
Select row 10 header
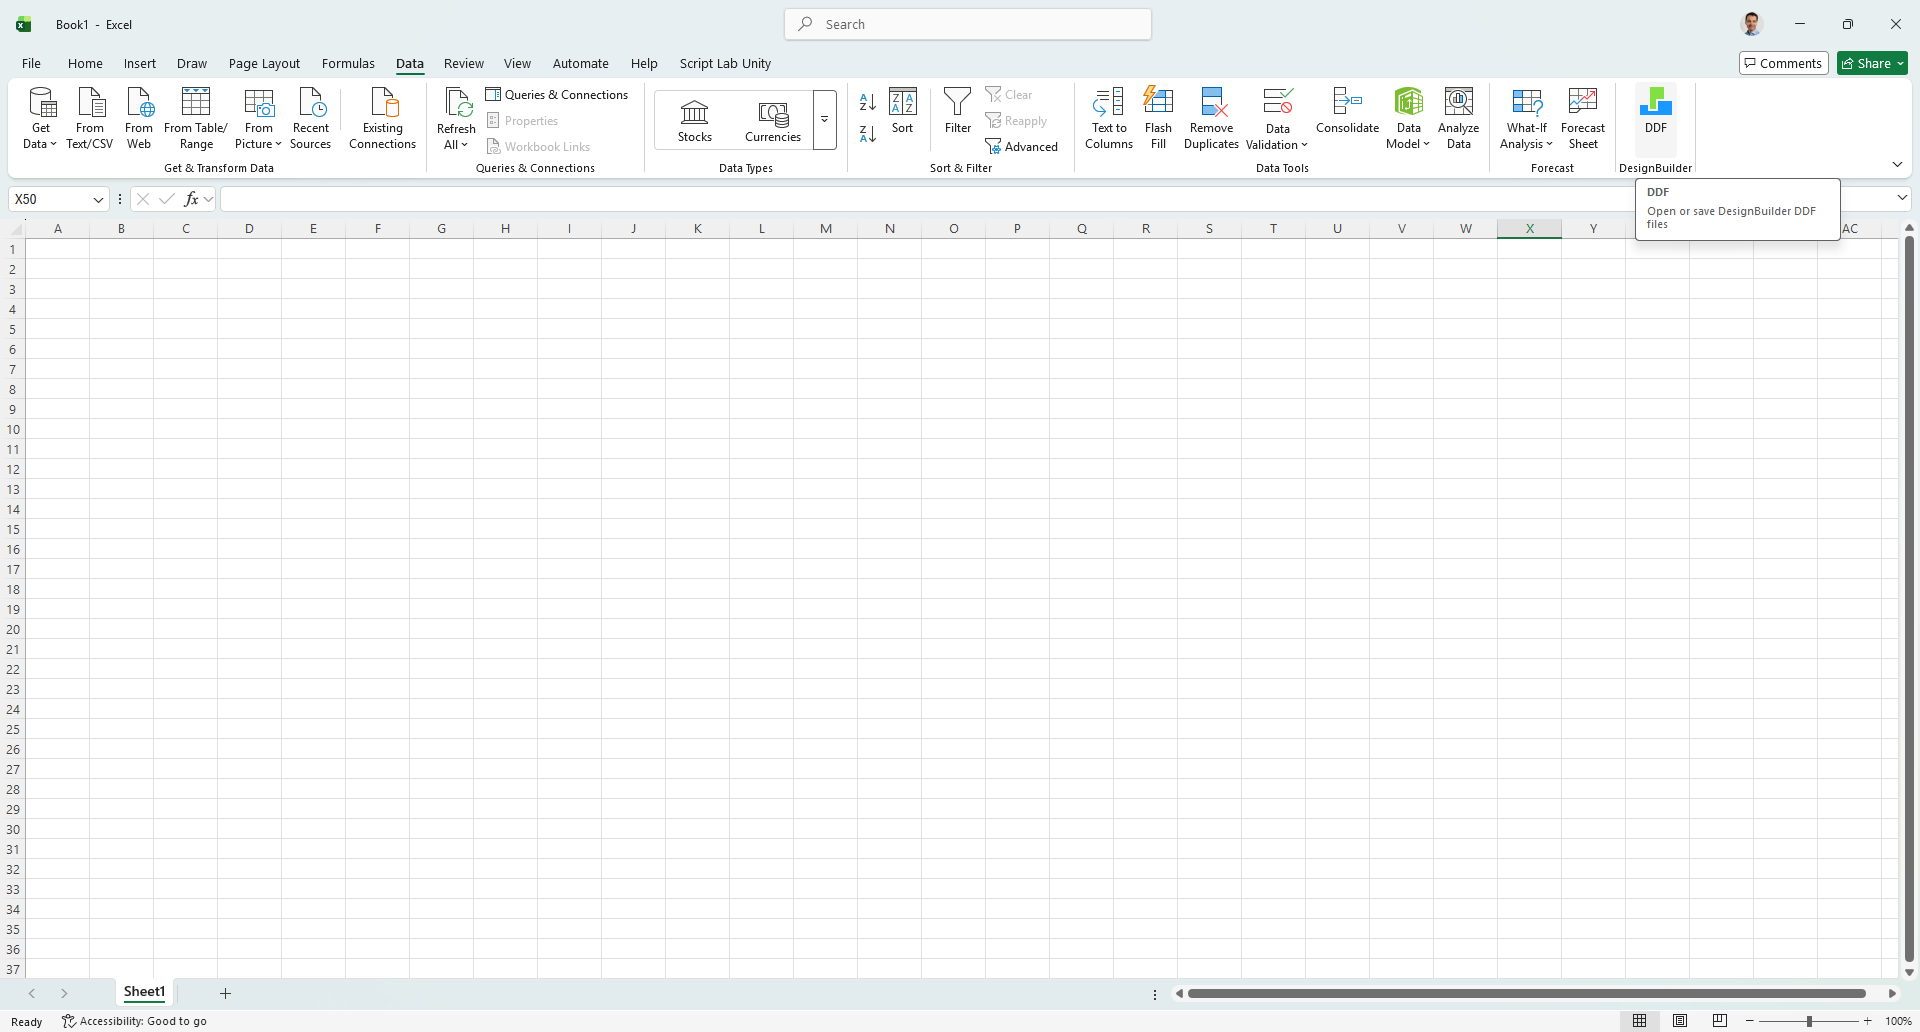point(13,429)
